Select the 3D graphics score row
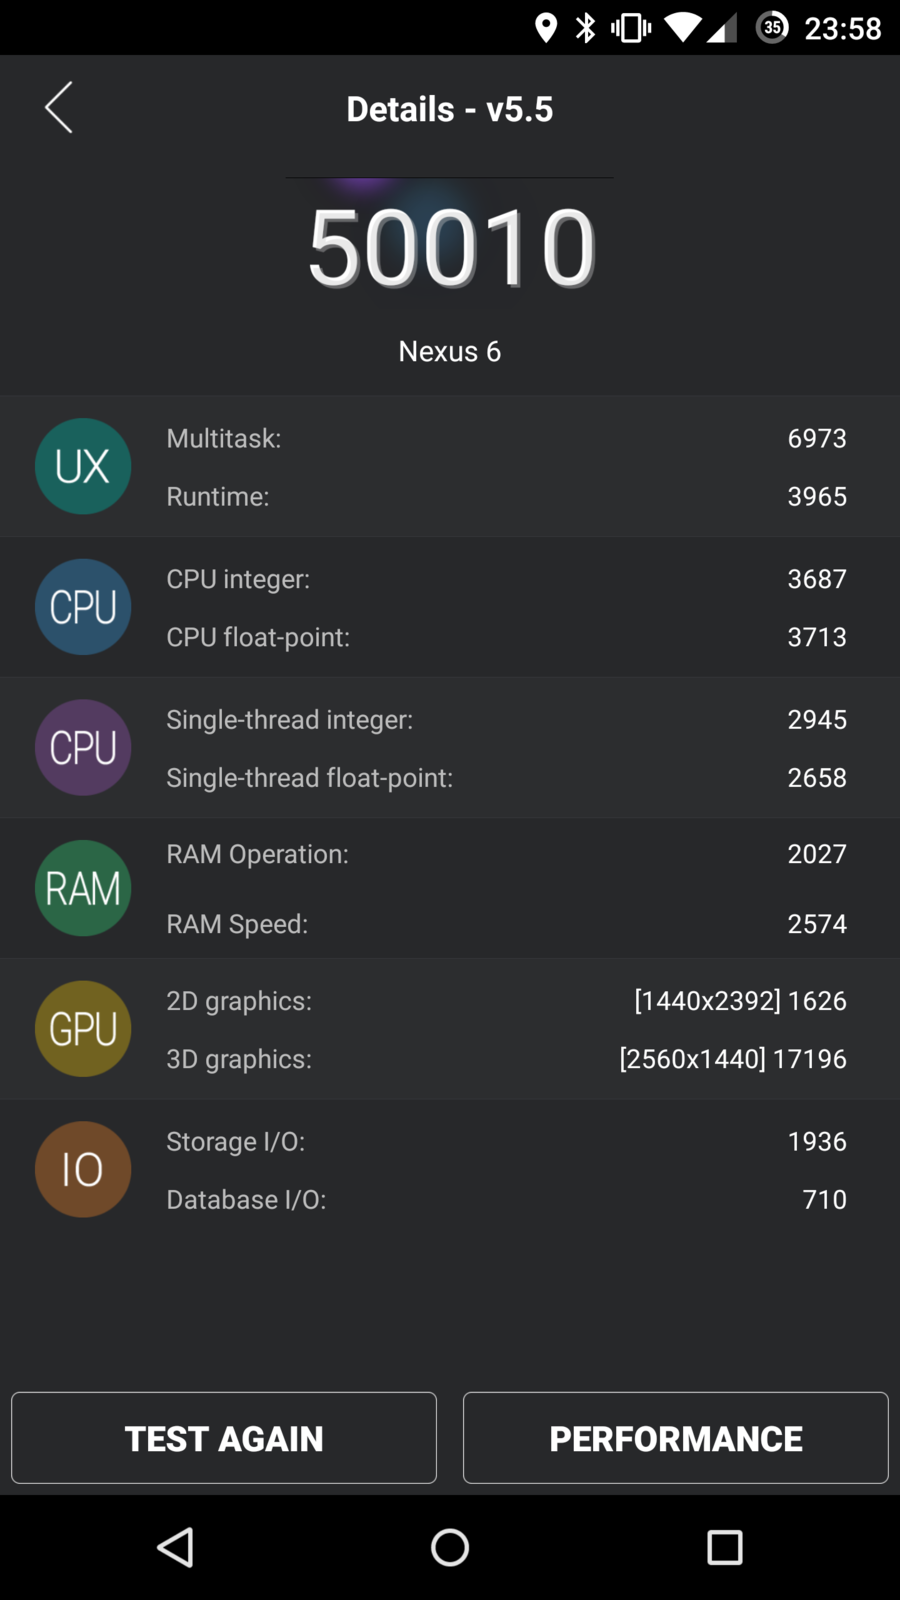Image resolution: width=900 pixels, height=1600 pixels. (505, 1059)
